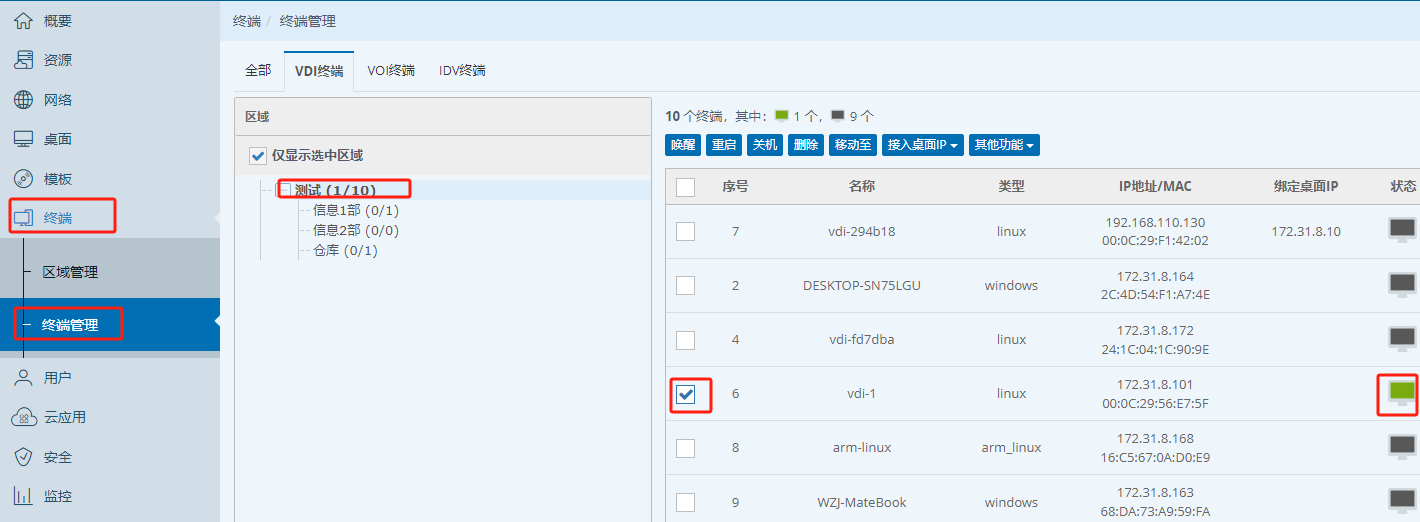Expand the 其他功能 dropdown menu

[1004, 145]
